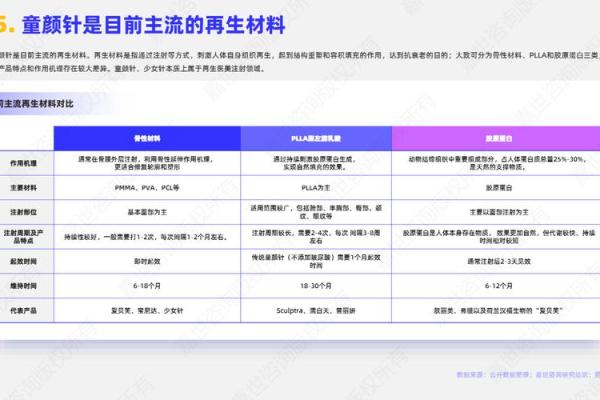Screen dimensions: 600x400
Task: Select the PMMA、PVA、PCL等 cell
Action: (148, 187)
